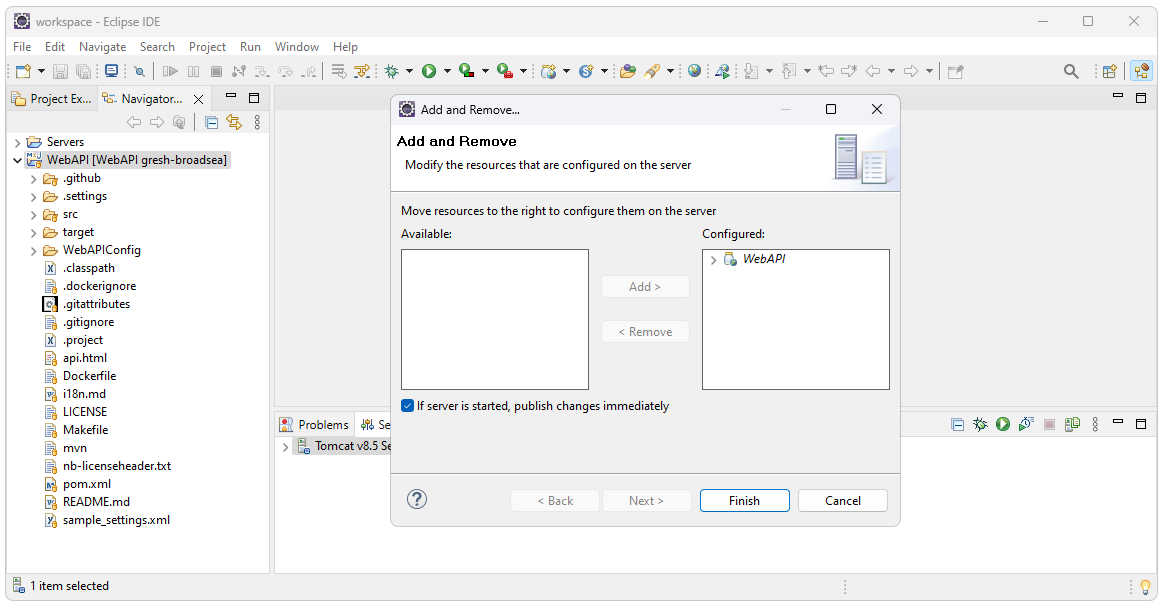
Task: Select sample_settings.xml file
Action: pos(117,520)
